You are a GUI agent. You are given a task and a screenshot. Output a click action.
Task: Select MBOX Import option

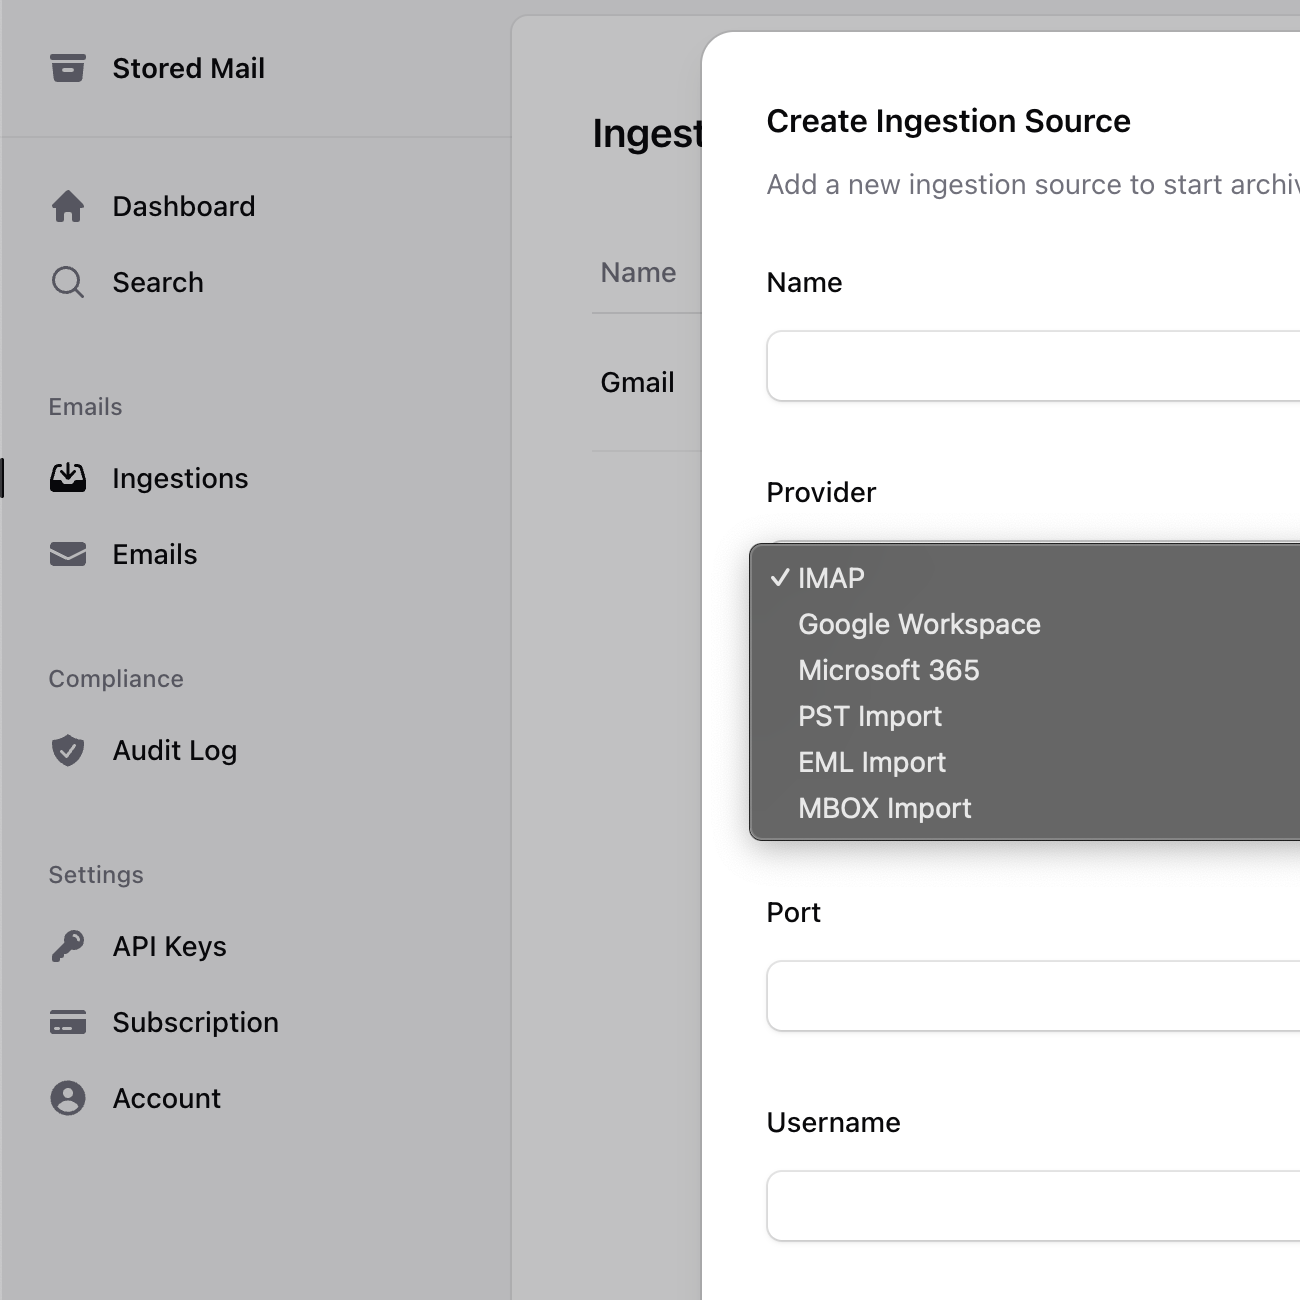(x=884, y=808)
